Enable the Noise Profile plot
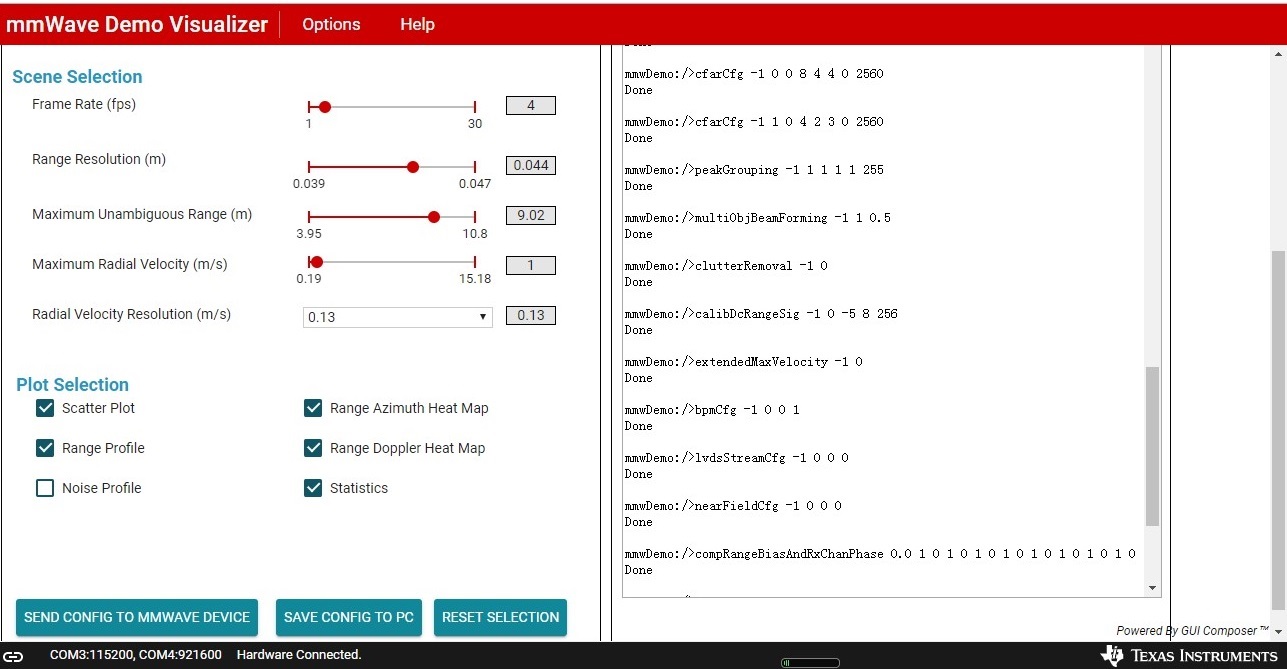Viewport: 1287px width, 669px height. 45,488
